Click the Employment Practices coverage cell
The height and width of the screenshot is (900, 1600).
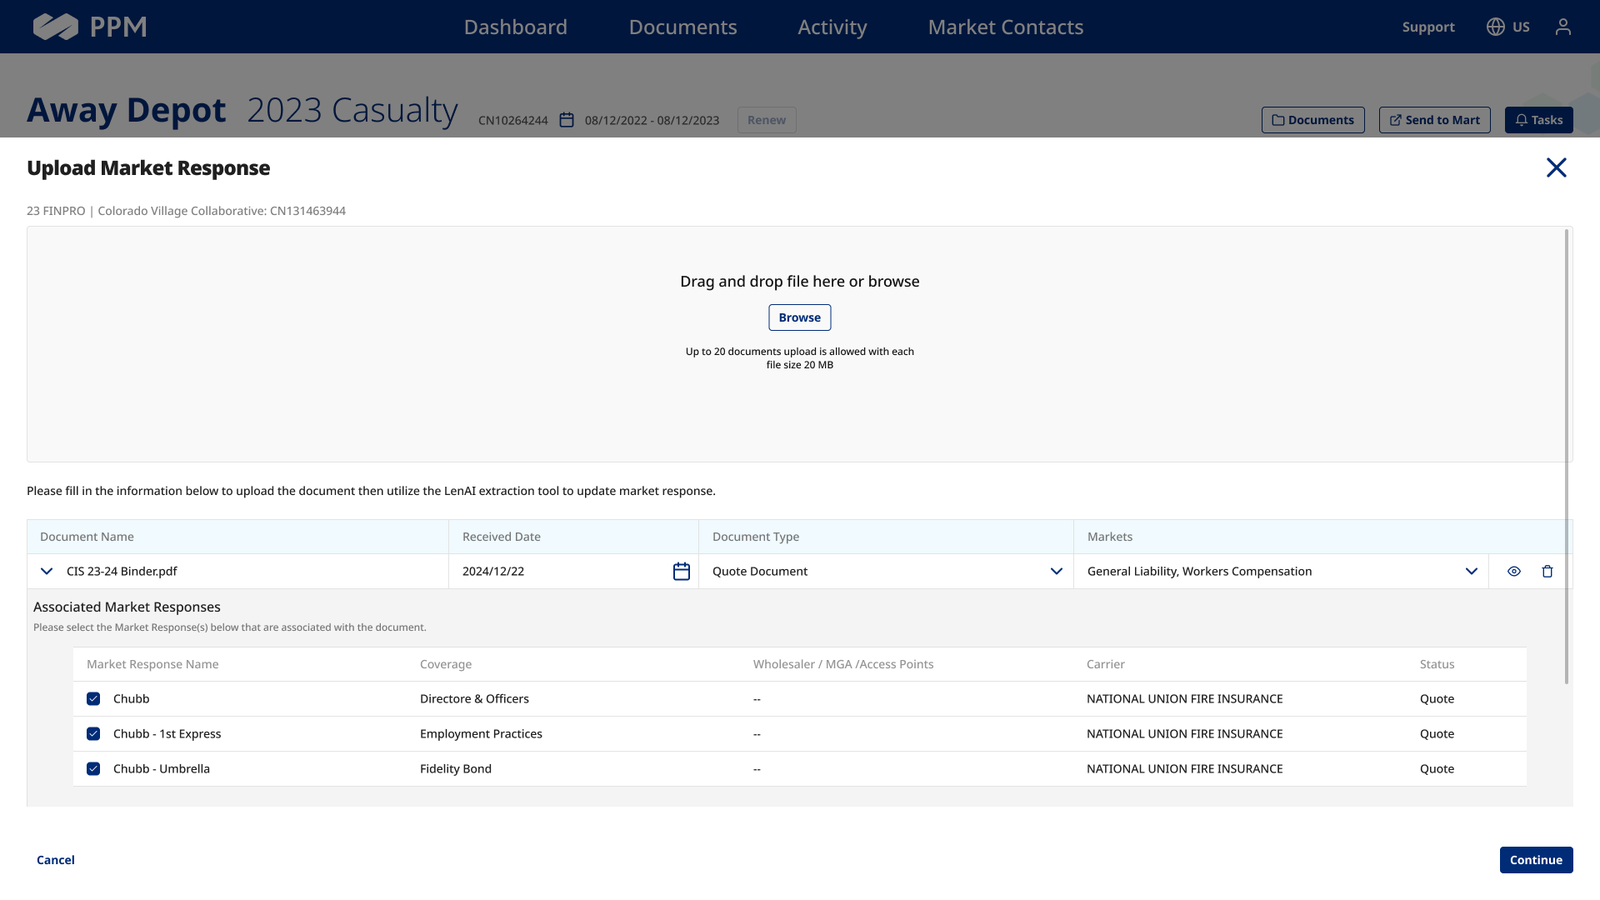[x=481, y=734]
